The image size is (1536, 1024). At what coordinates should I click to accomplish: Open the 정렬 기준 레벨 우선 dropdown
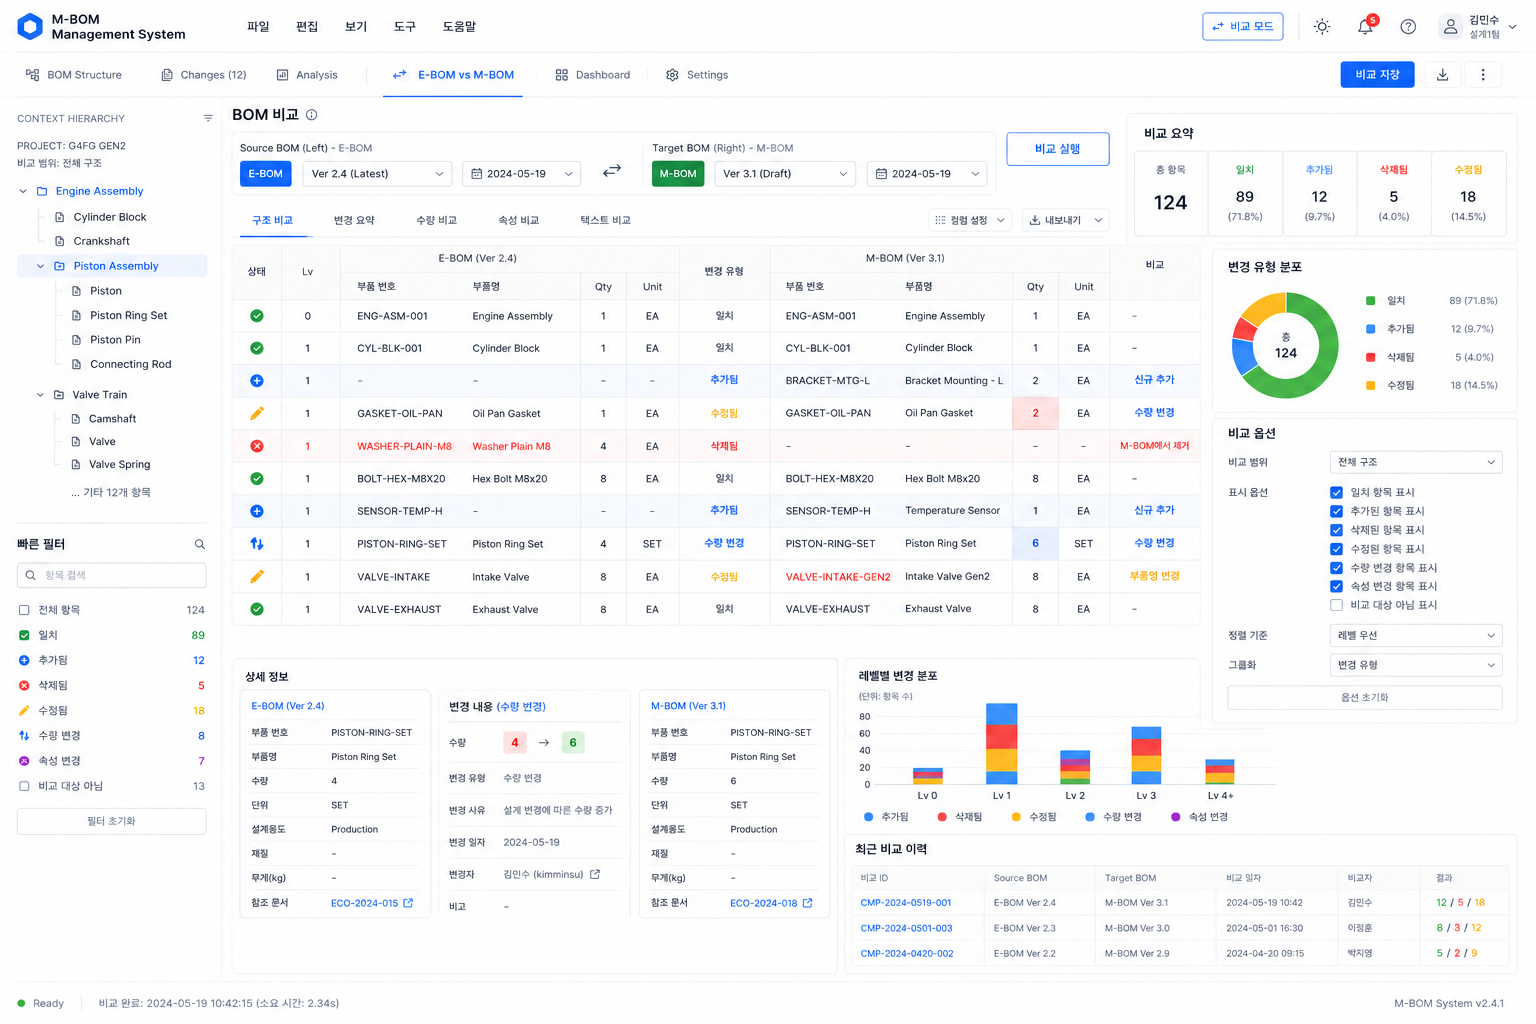pos(1416,635)
